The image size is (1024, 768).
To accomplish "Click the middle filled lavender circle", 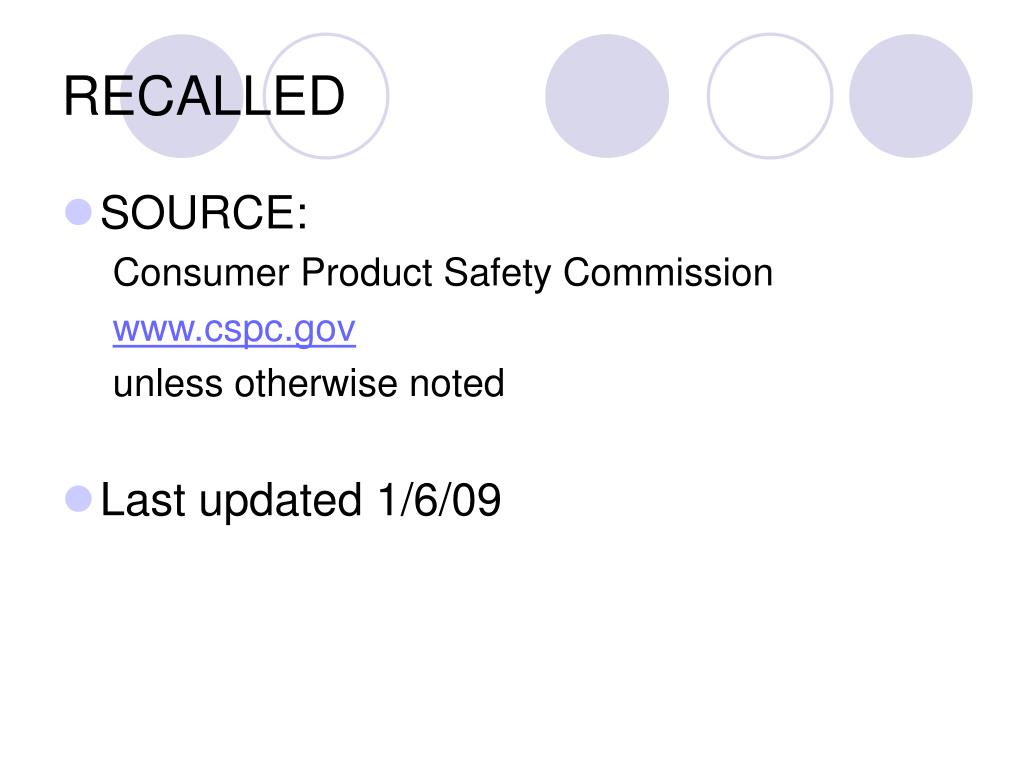I will [x=607, y=96].
